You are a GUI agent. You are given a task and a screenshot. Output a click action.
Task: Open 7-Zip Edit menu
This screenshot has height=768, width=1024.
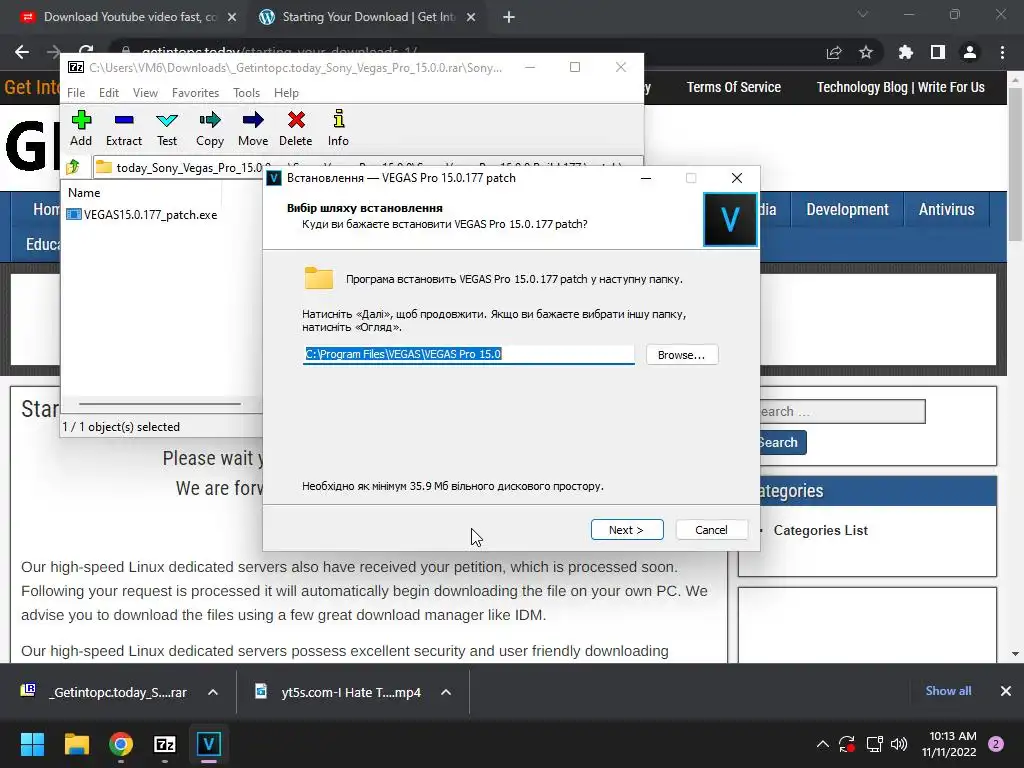coord(108,93)
